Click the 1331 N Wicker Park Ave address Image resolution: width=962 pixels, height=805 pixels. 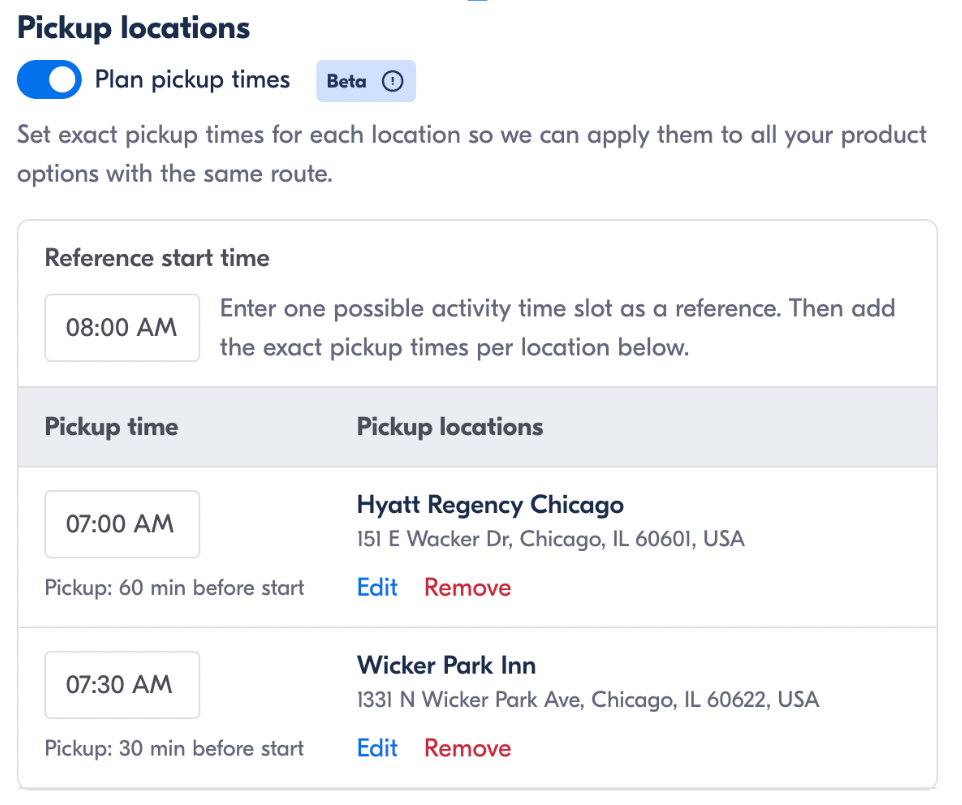[588, 700]
